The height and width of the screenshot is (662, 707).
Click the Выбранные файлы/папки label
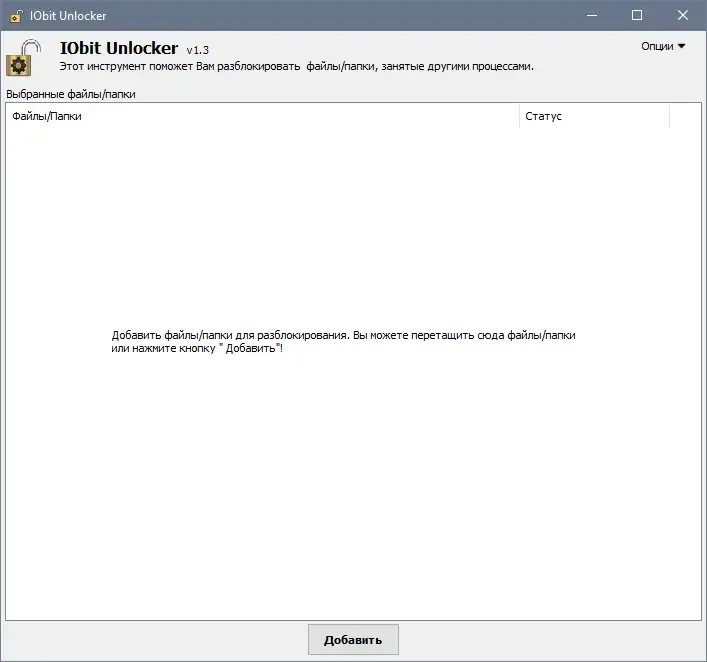(71, 94)
